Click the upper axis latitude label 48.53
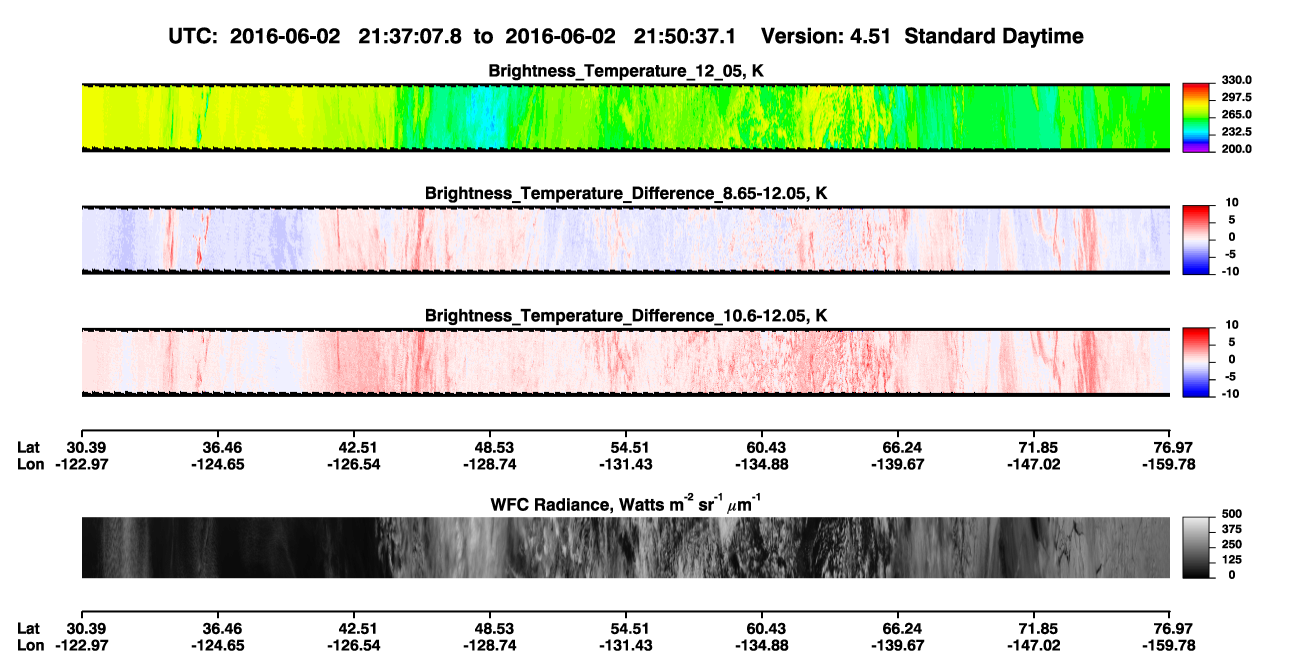The width and height of the screenshot is (1300, 667). (489, 448)
